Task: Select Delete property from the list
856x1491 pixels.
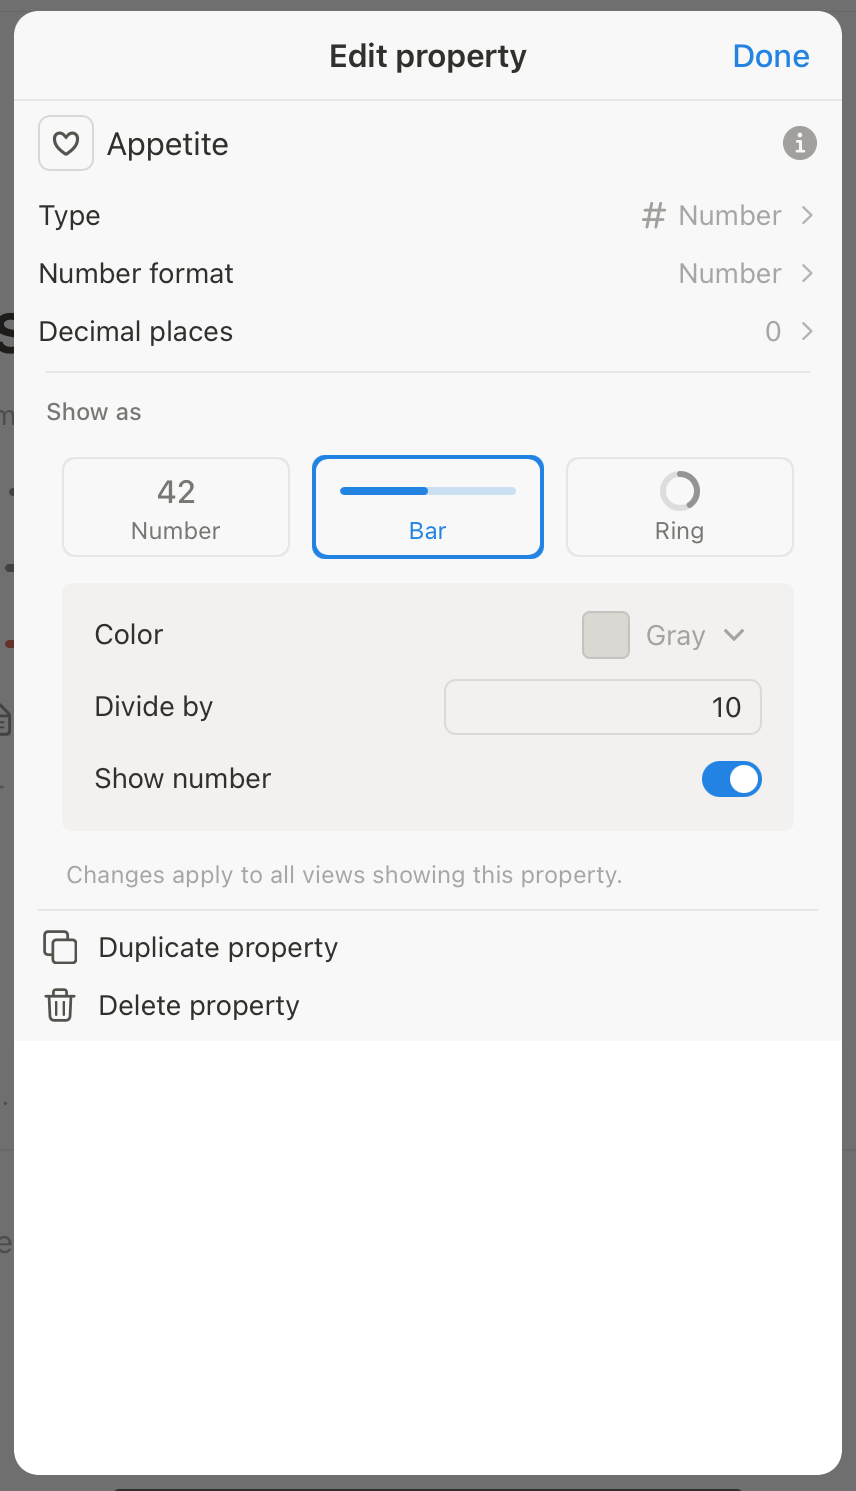Action: click(198, 1005)
